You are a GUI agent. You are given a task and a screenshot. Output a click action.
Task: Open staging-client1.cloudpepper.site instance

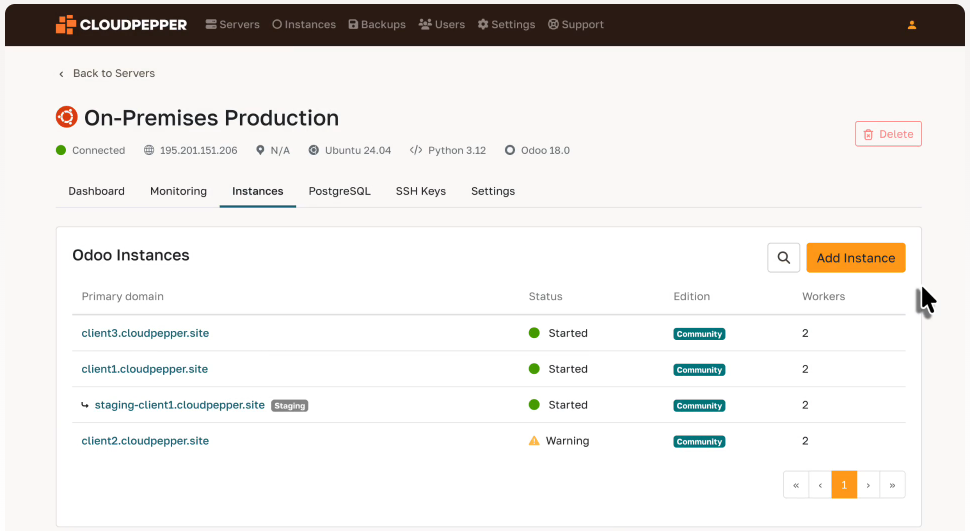pyautogui.click(x=179, y=405)
